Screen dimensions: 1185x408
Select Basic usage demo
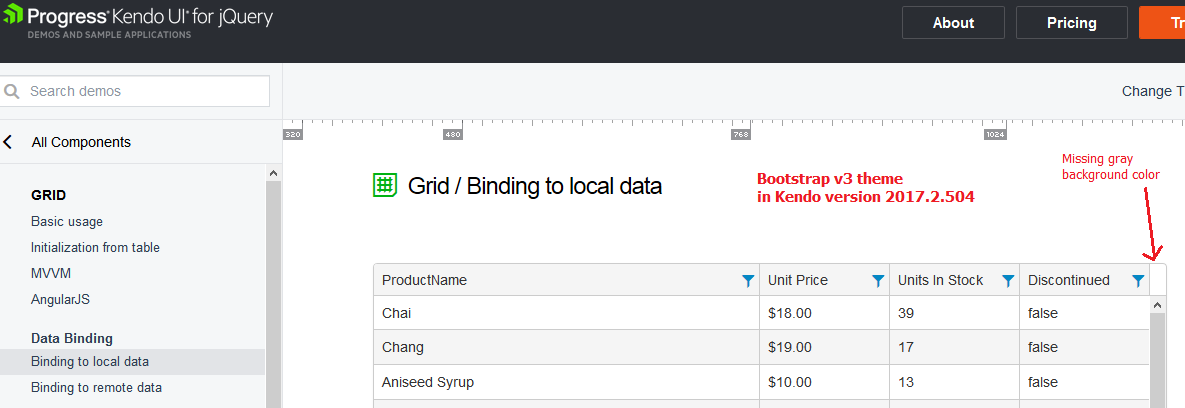(67, 221)
